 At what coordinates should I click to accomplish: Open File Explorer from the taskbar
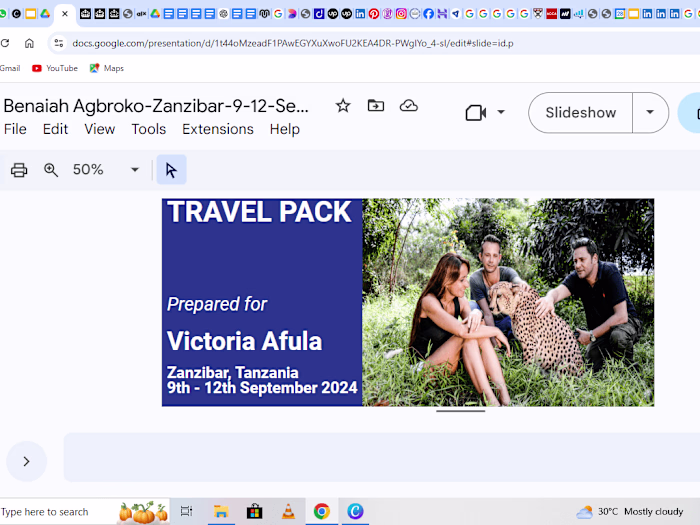coord(221,511)
